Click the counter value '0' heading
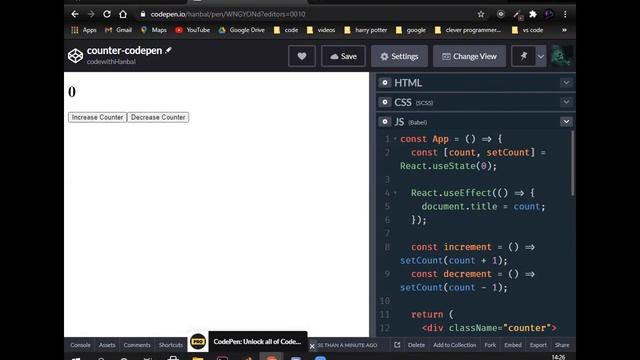This screenshot has height=360, width=640. pos(72,92)
